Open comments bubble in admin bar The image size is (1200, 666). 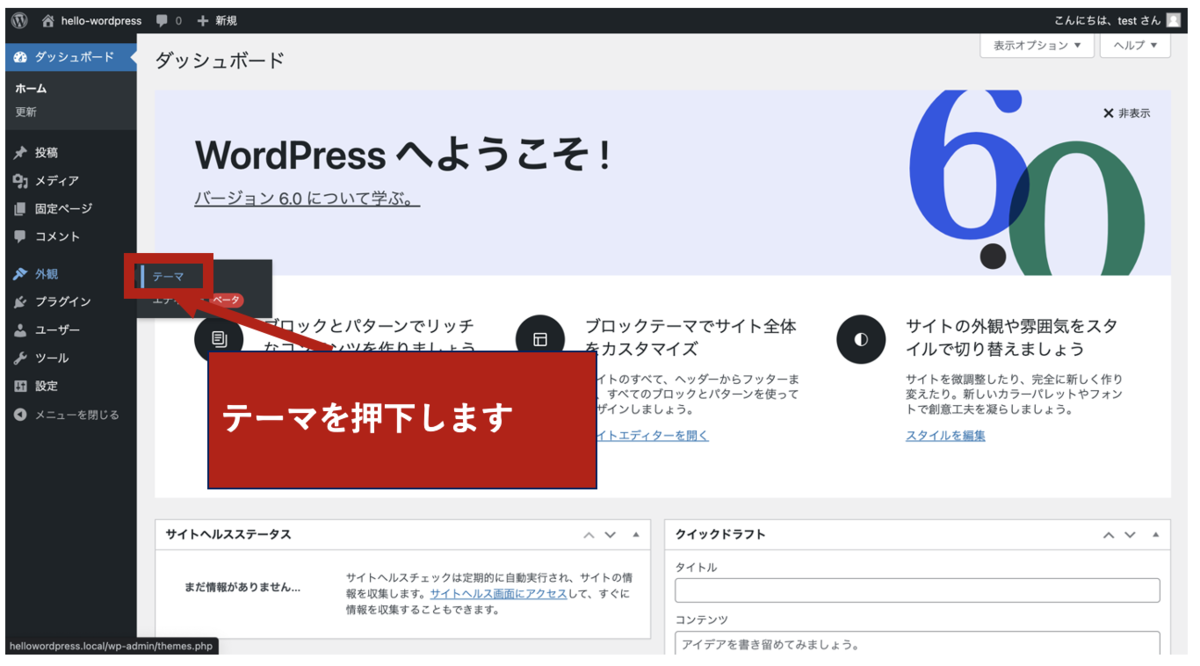pos(162,21)
